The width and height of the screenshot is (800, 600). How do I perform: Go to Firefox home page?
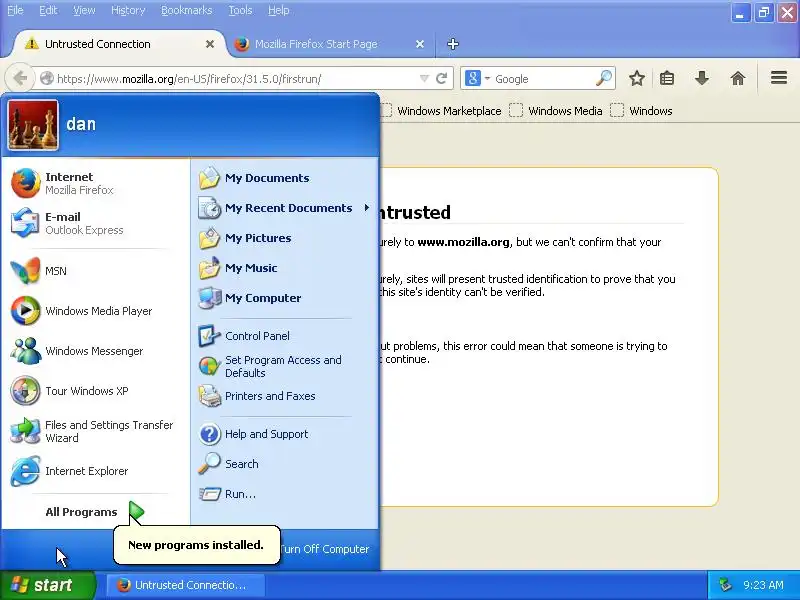(x=738, y=79)
